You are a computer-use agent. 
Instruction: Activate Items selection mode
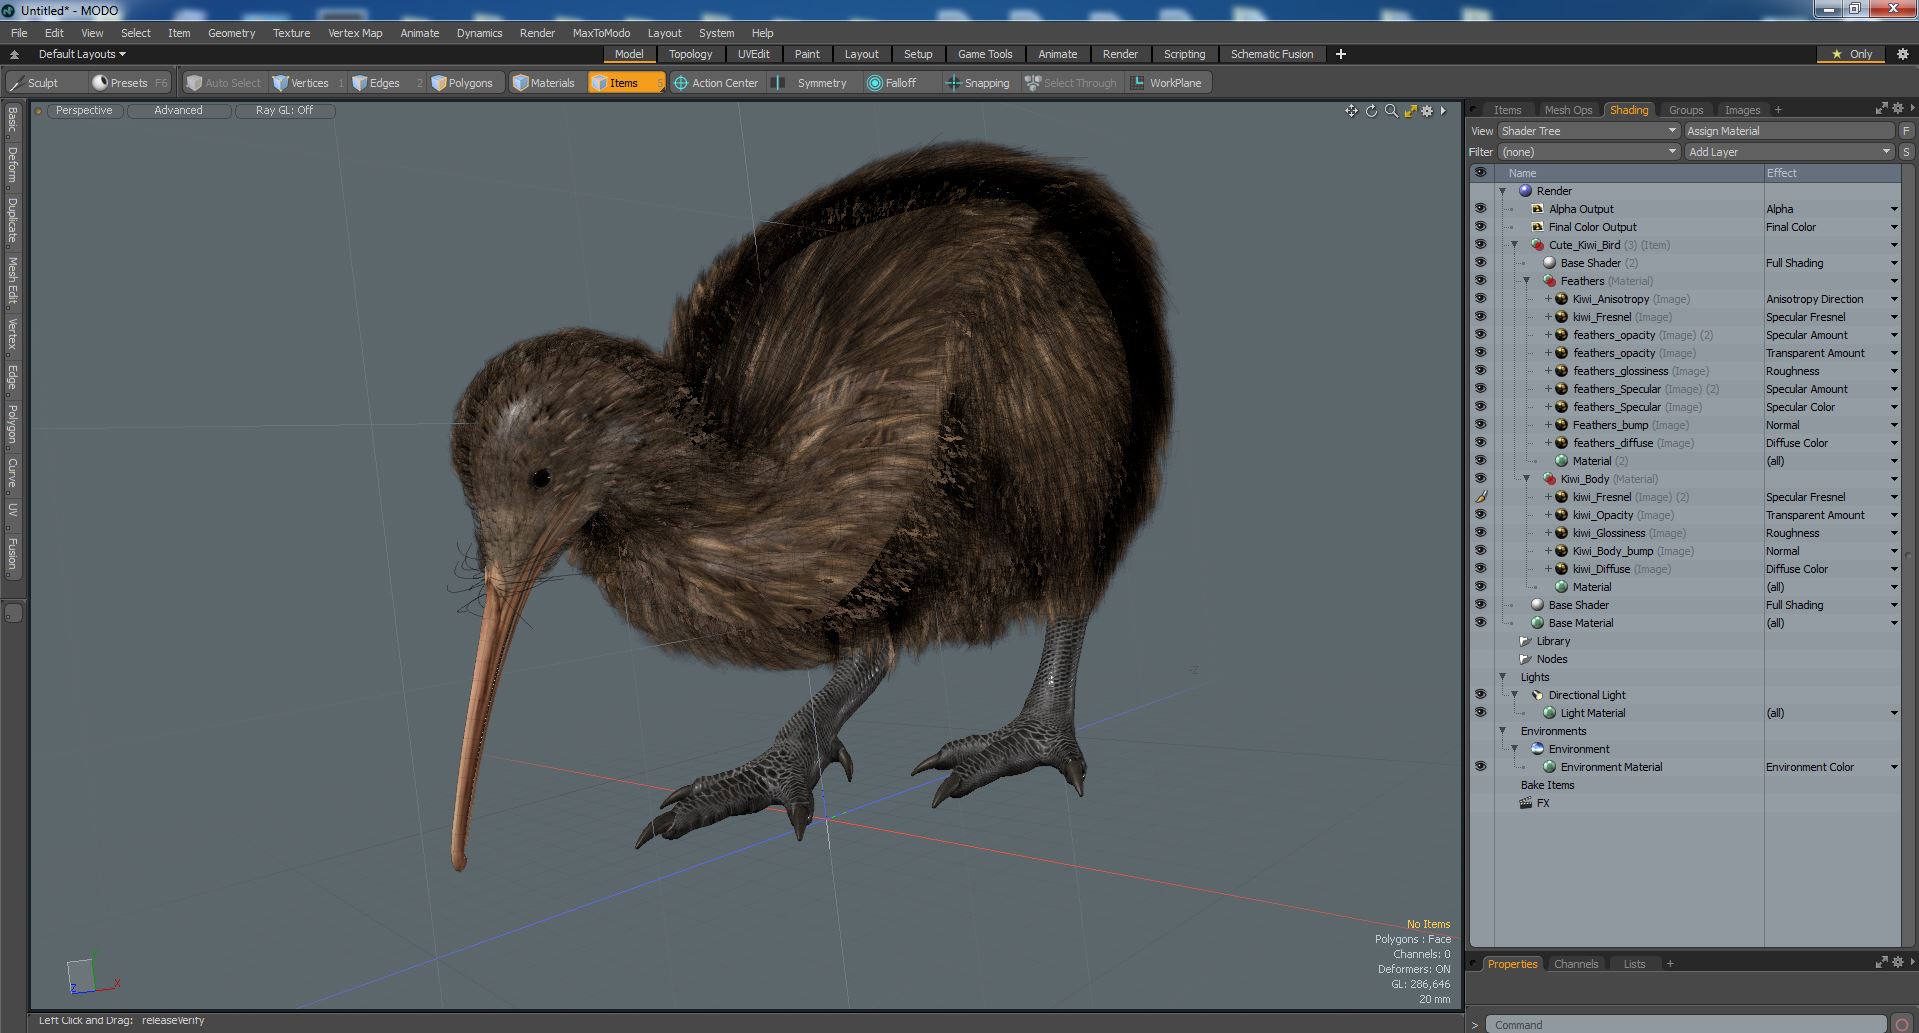click(625, 83)
